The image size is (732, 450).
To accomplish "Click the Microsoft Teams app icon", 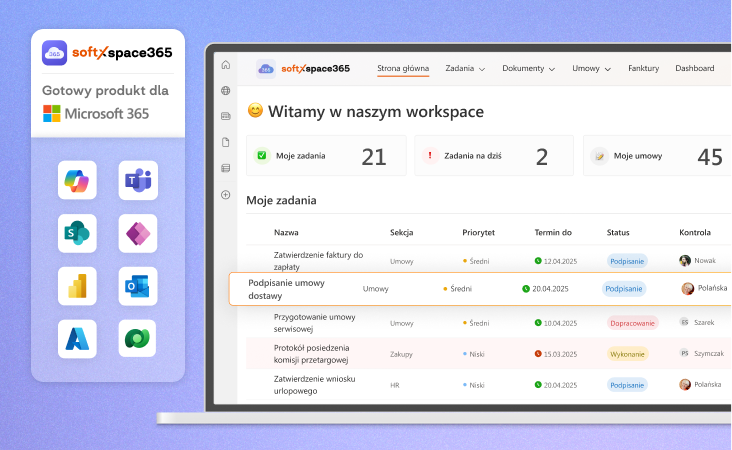I will (x=137, y=180).
